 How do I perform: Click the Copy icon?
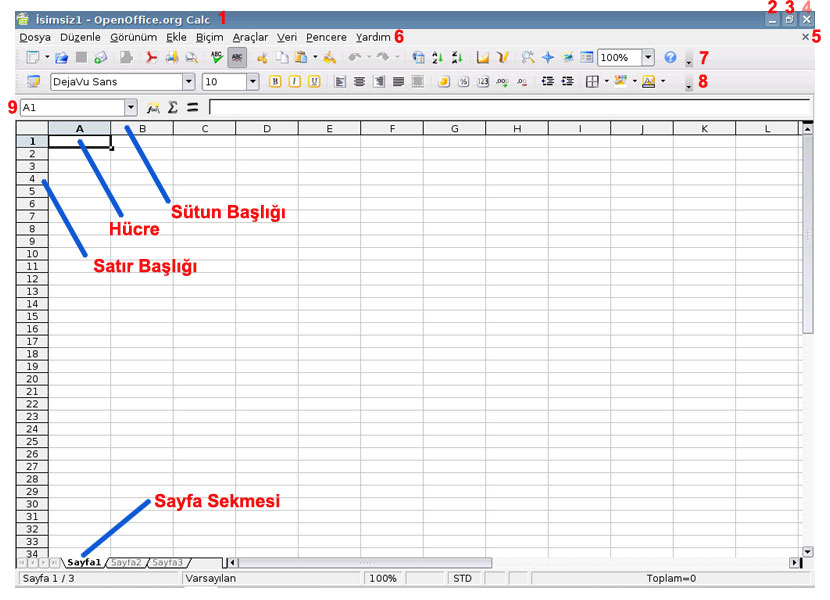pyautogui.click(x=282, y=57)
